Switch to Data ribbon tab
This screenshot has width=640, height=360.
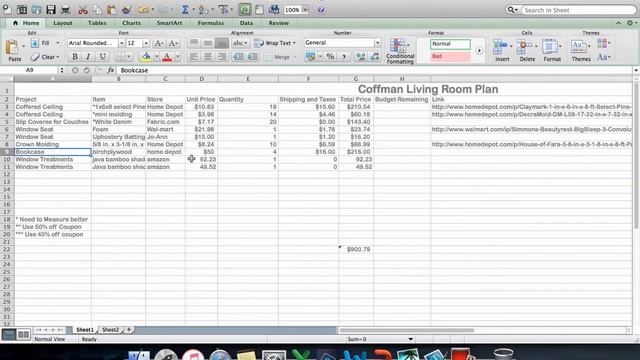click(246, 23)
